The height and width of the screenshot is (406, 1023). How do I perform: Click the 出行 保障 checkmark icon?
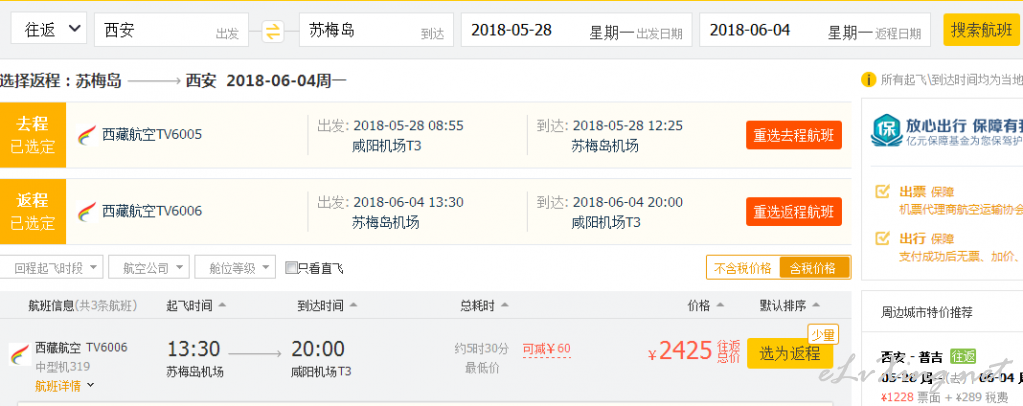882,238
